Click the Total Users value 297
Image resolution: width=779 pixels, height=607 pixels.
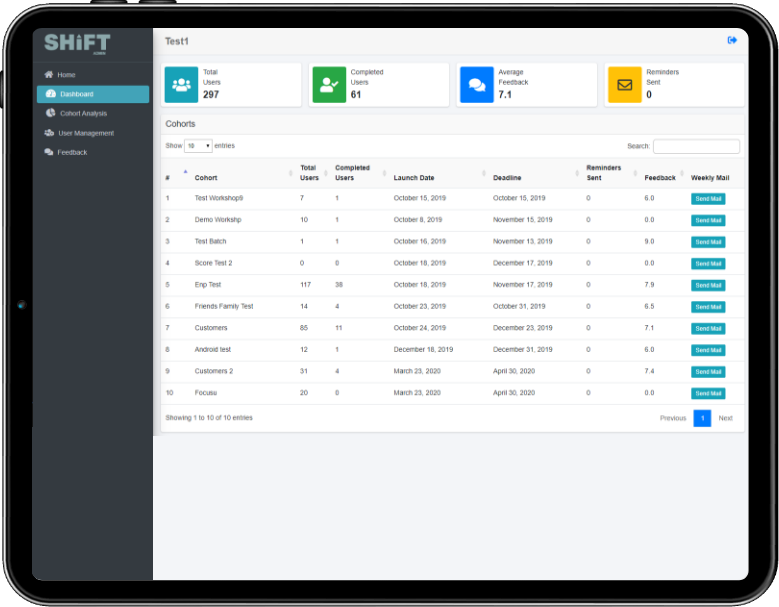coord(211,94)
